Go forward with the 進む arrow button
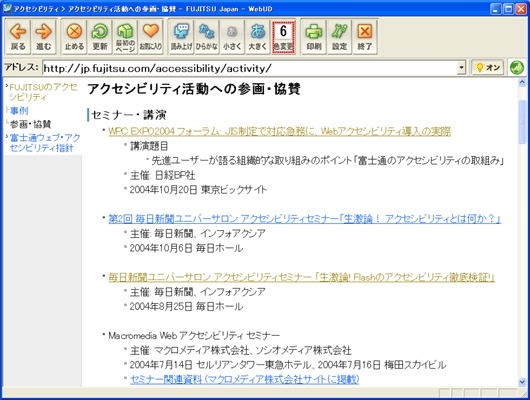Viewport: 530px width, 400px height. pos(44,37)
